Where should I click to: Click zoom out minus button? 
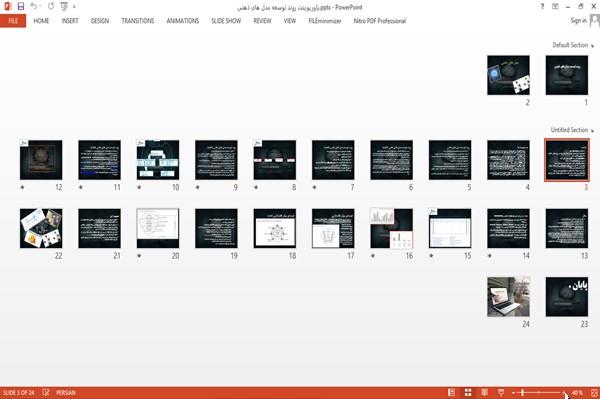click(513, 393)
